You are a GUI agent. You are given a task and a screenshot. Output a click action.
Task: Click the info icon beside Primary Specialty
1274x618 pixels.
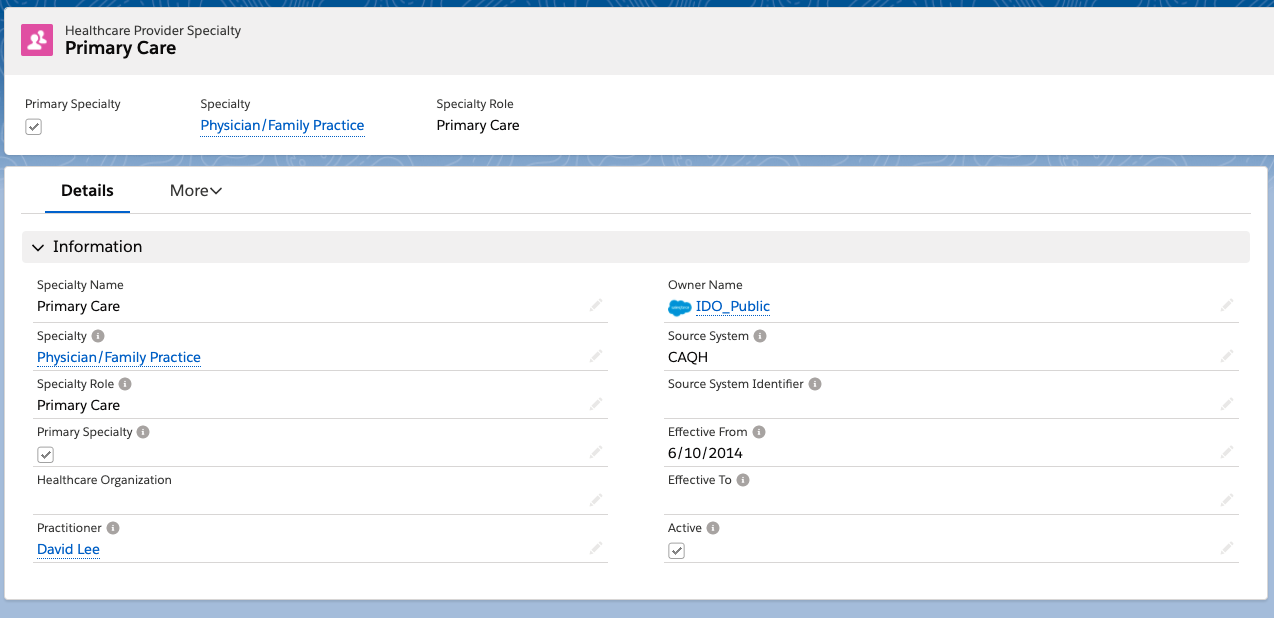click(x=143, y=432)
